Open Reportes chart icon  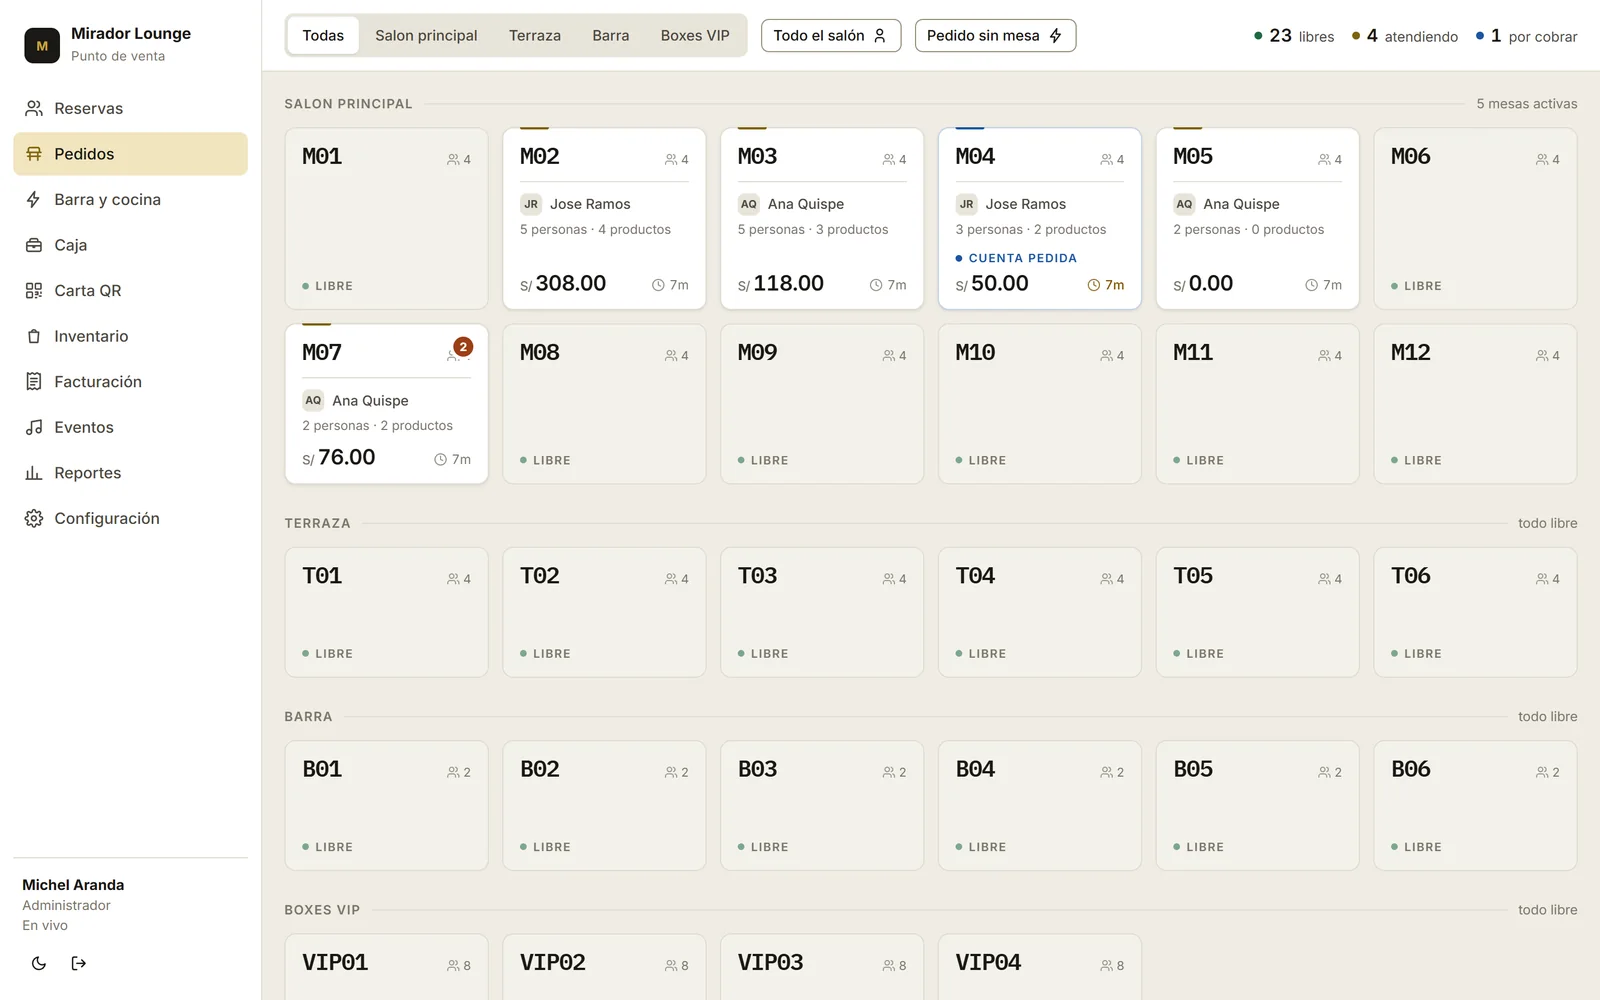[x=34, y=473]
